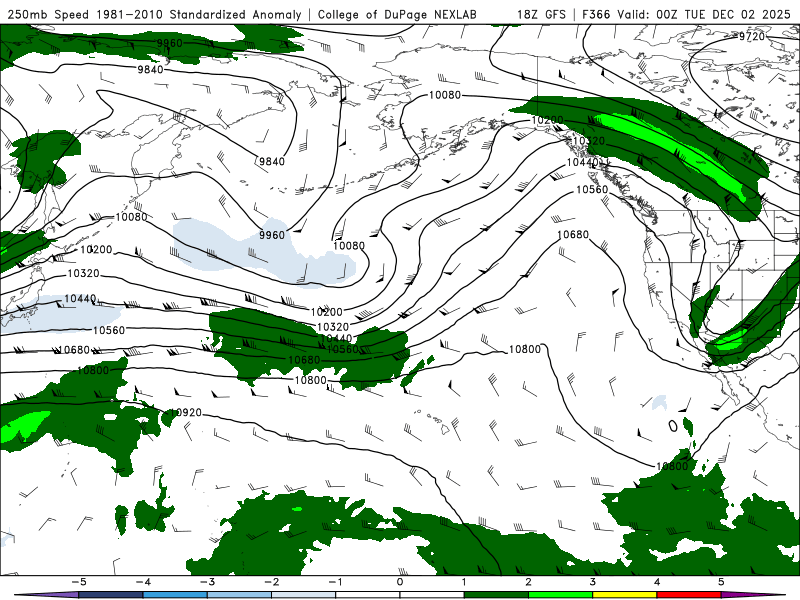Click the medium blue colorbar swatch between -4 and -3

(175, 595)
